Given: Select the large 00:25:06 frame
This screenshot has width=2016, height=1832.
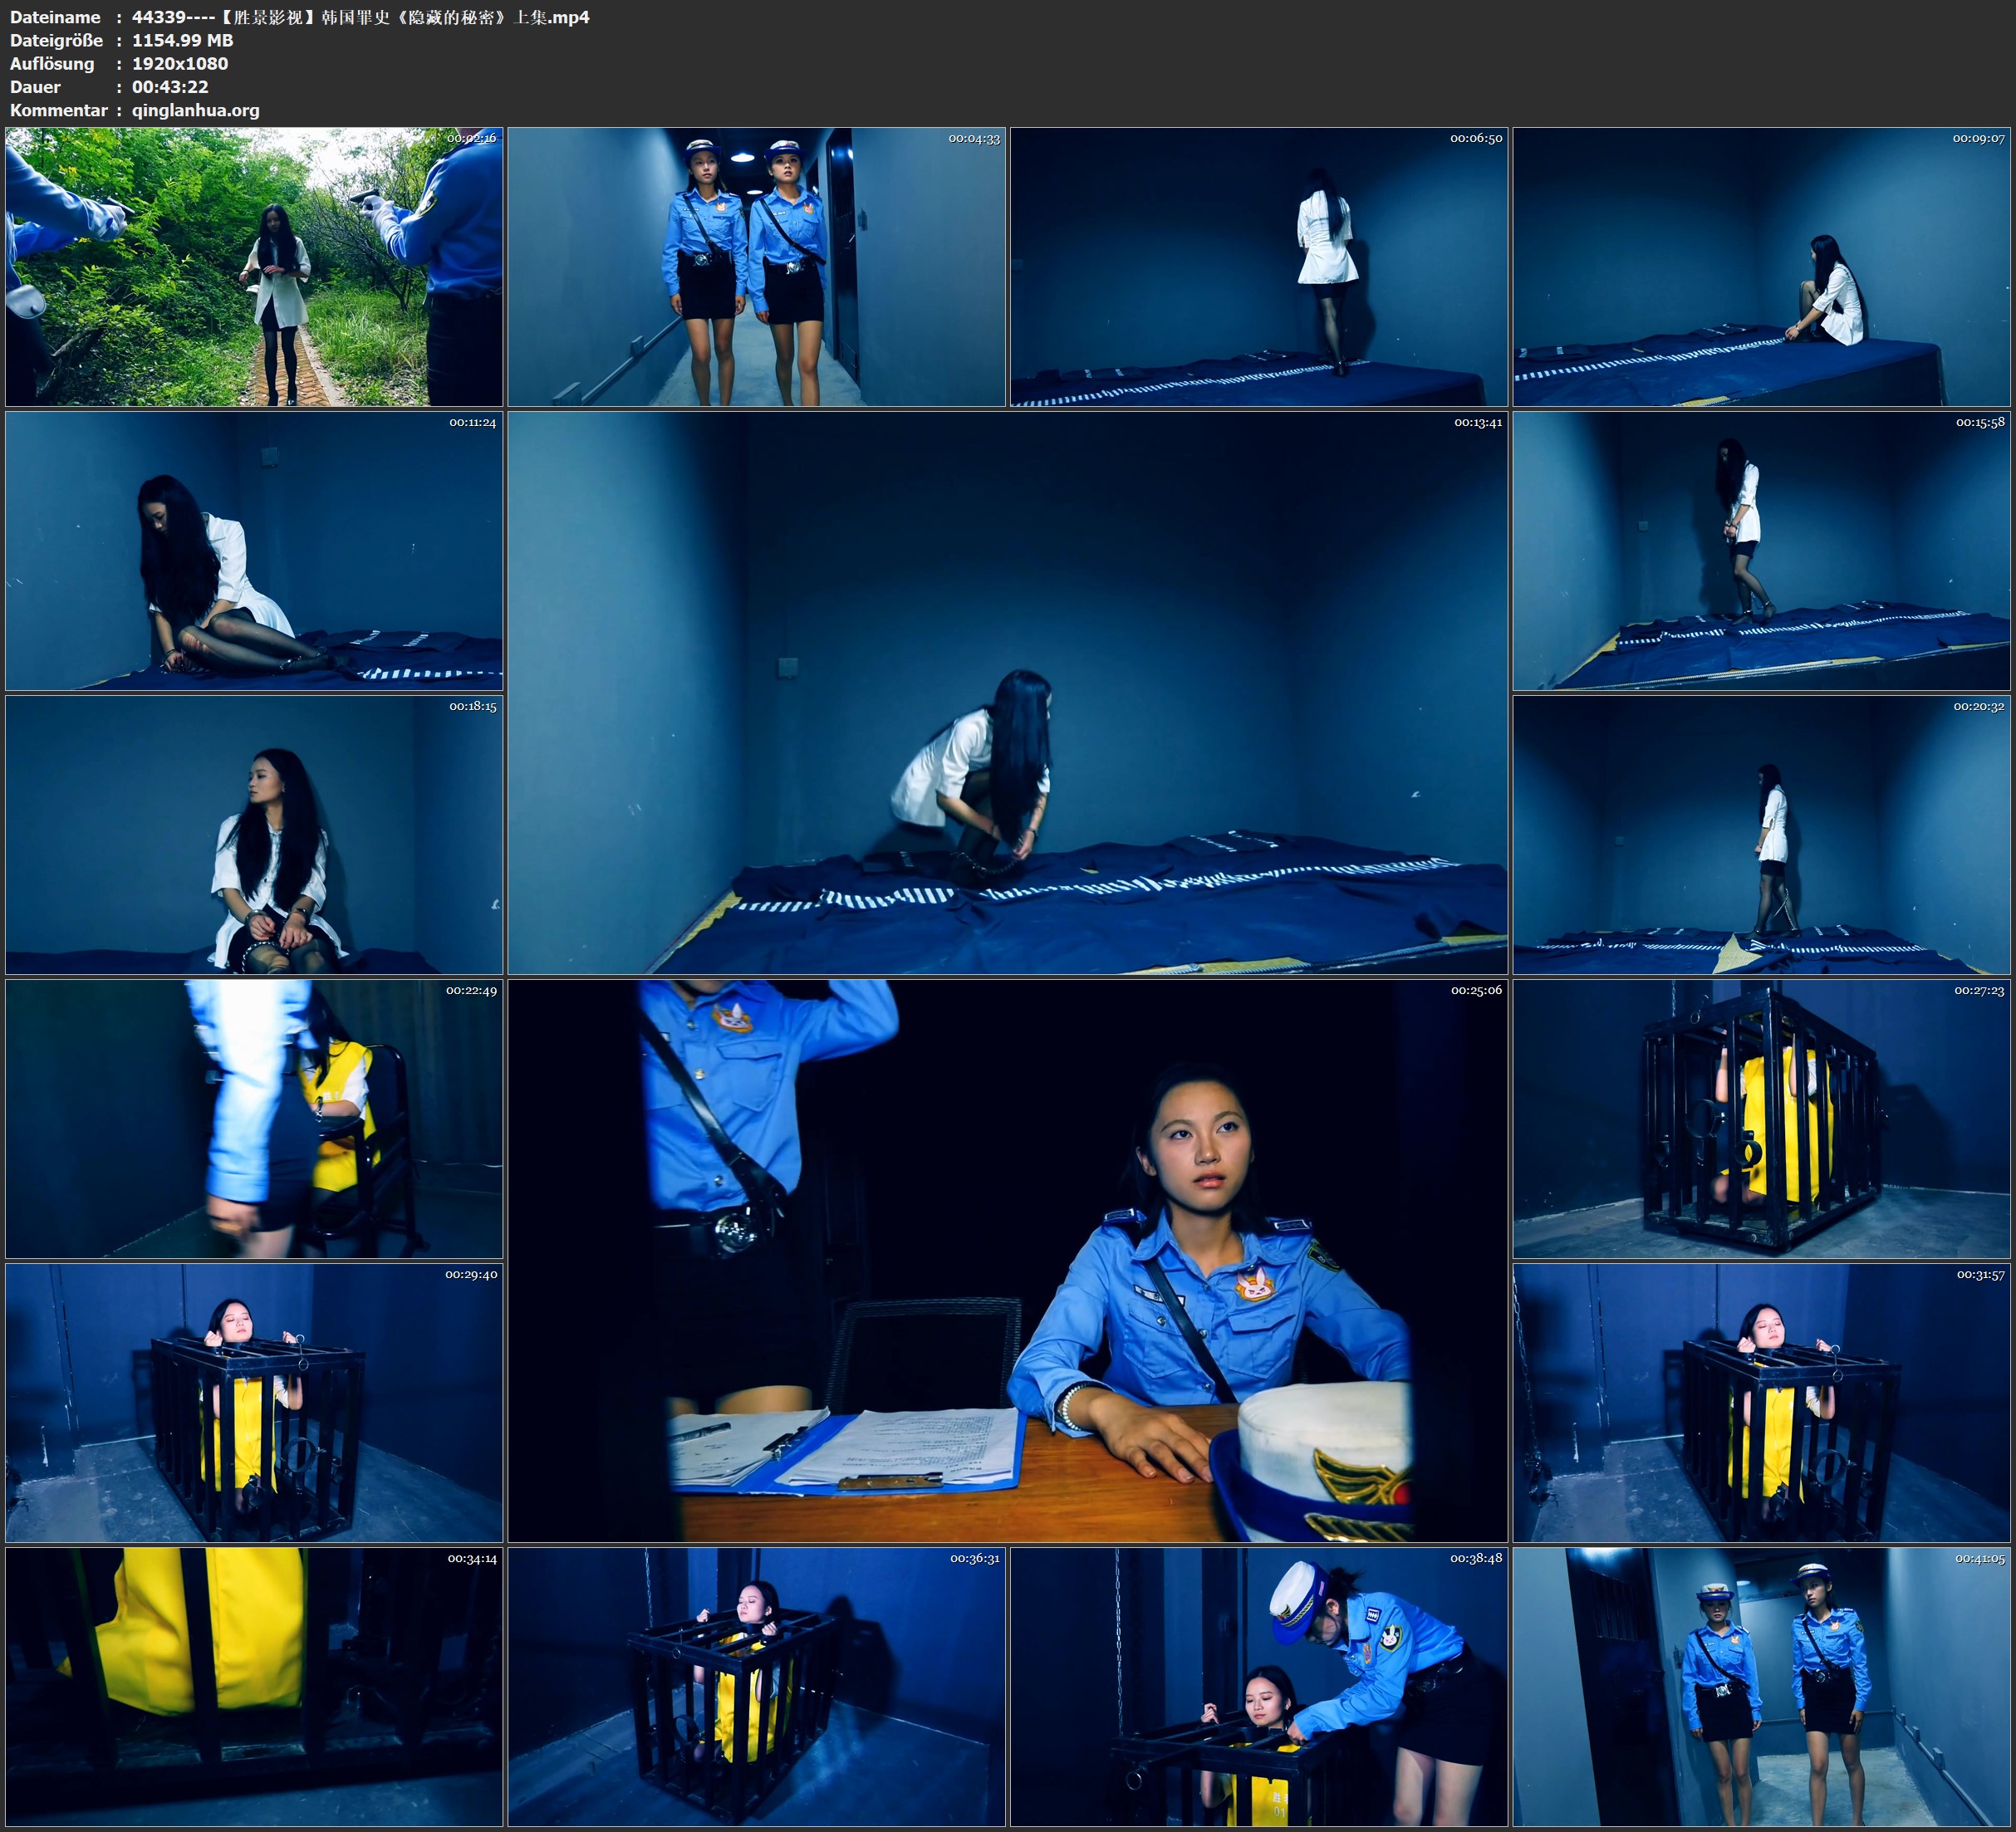Looking at the screenshot, I should pos(1007,1260).
